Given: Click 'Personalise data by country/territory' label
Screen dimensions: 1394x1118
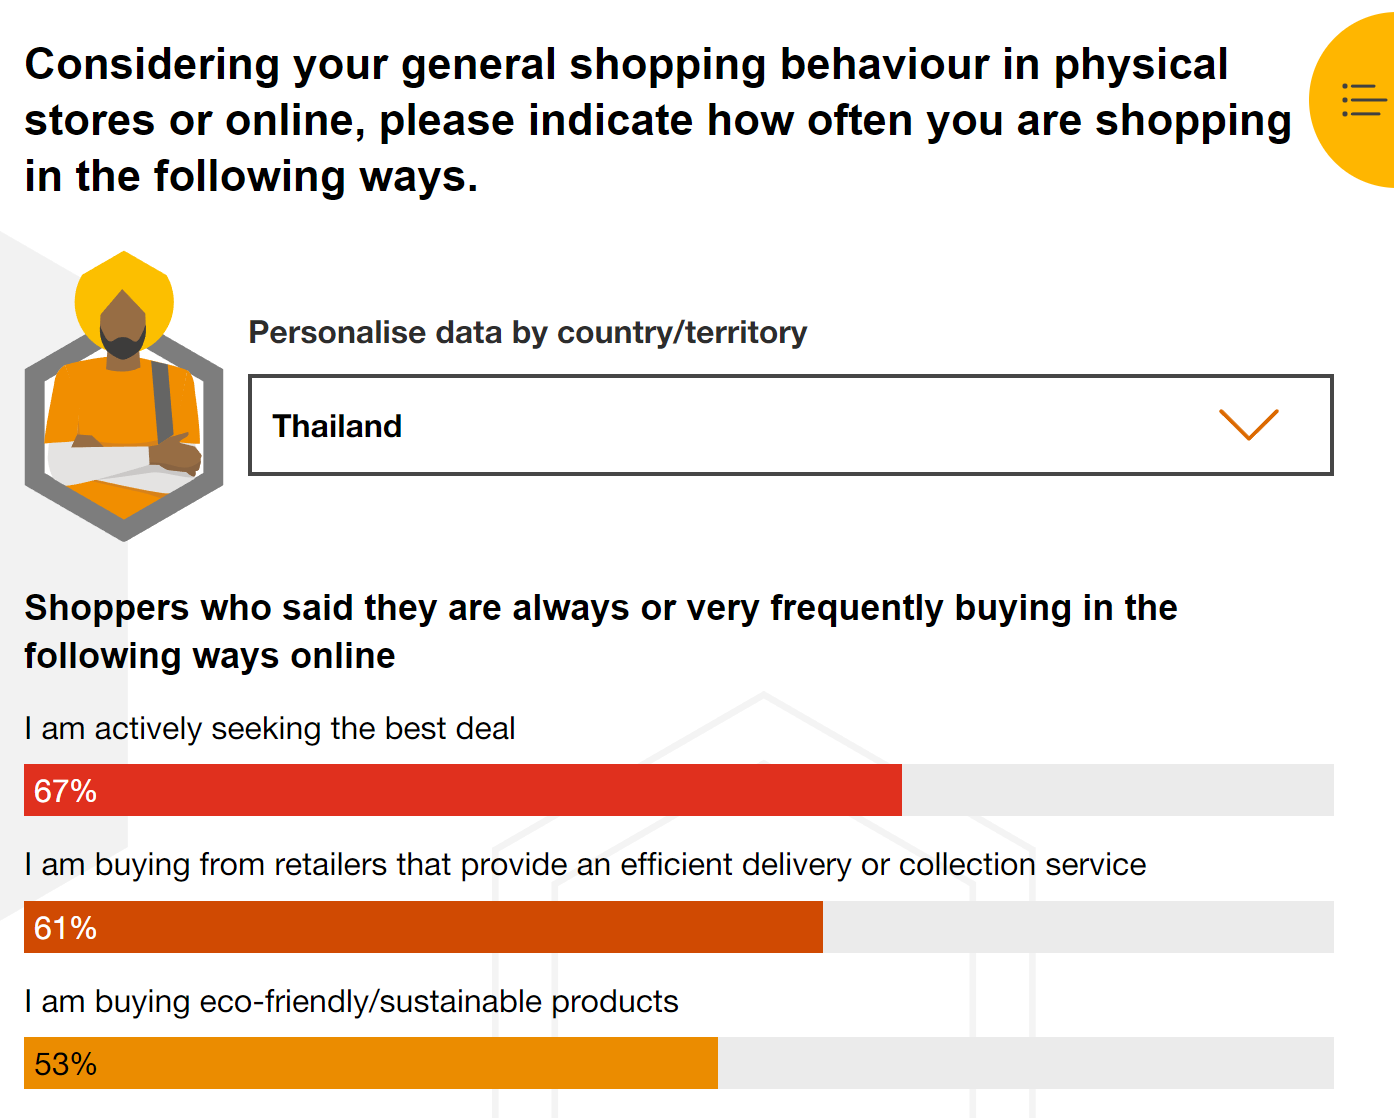Looking at the screenshot, I should 527,332.
